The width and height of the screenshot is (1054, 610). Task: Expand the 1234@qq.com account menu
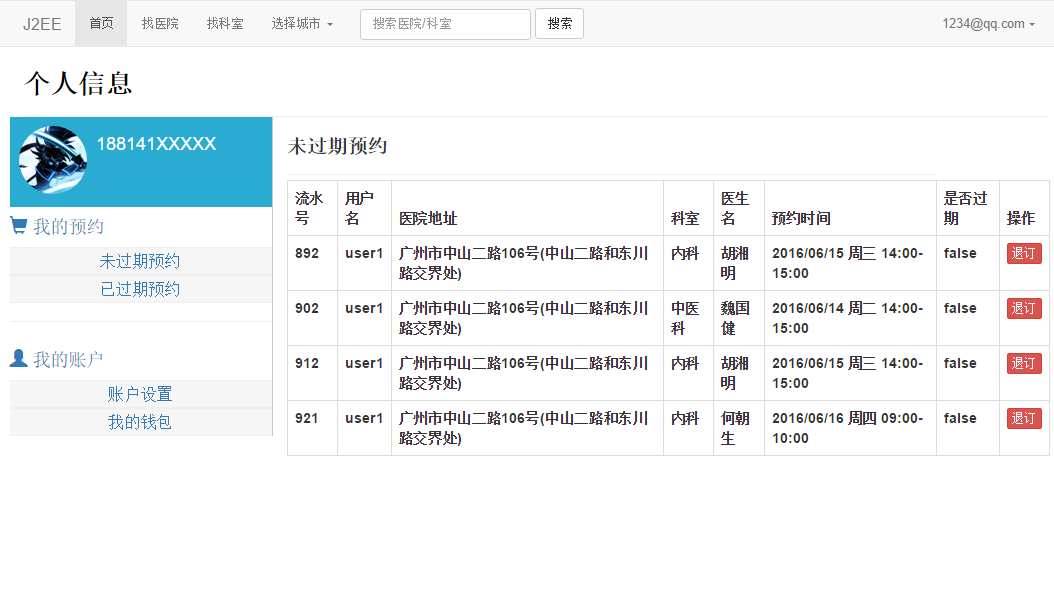coord(988,23)
